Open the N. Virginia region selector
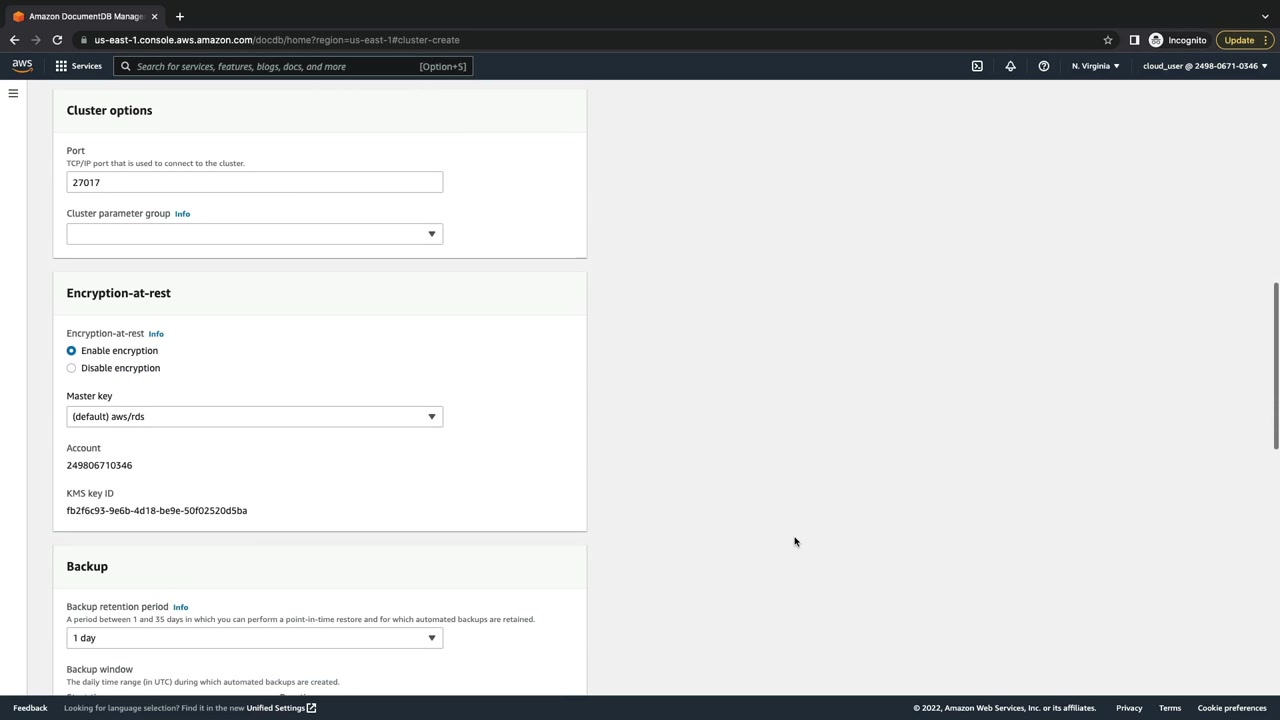1280x720 pixels. click(1096, 66)
